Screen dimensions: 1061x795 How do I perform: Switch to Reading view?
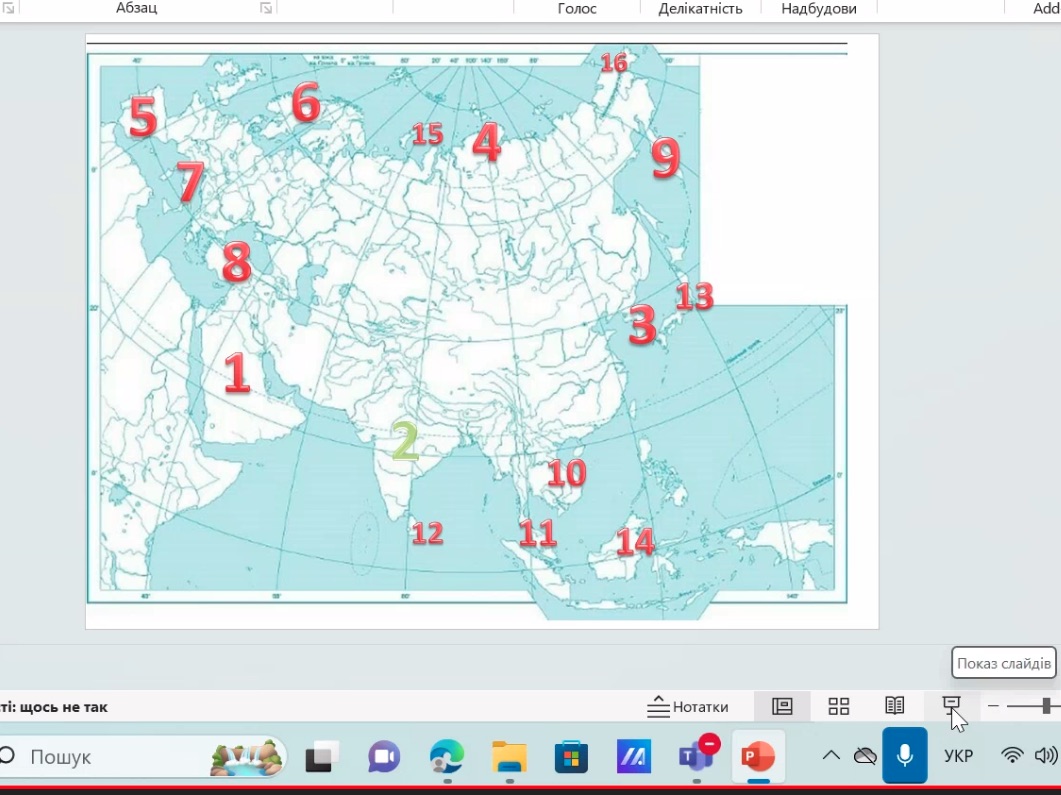(x=894, y=706)
